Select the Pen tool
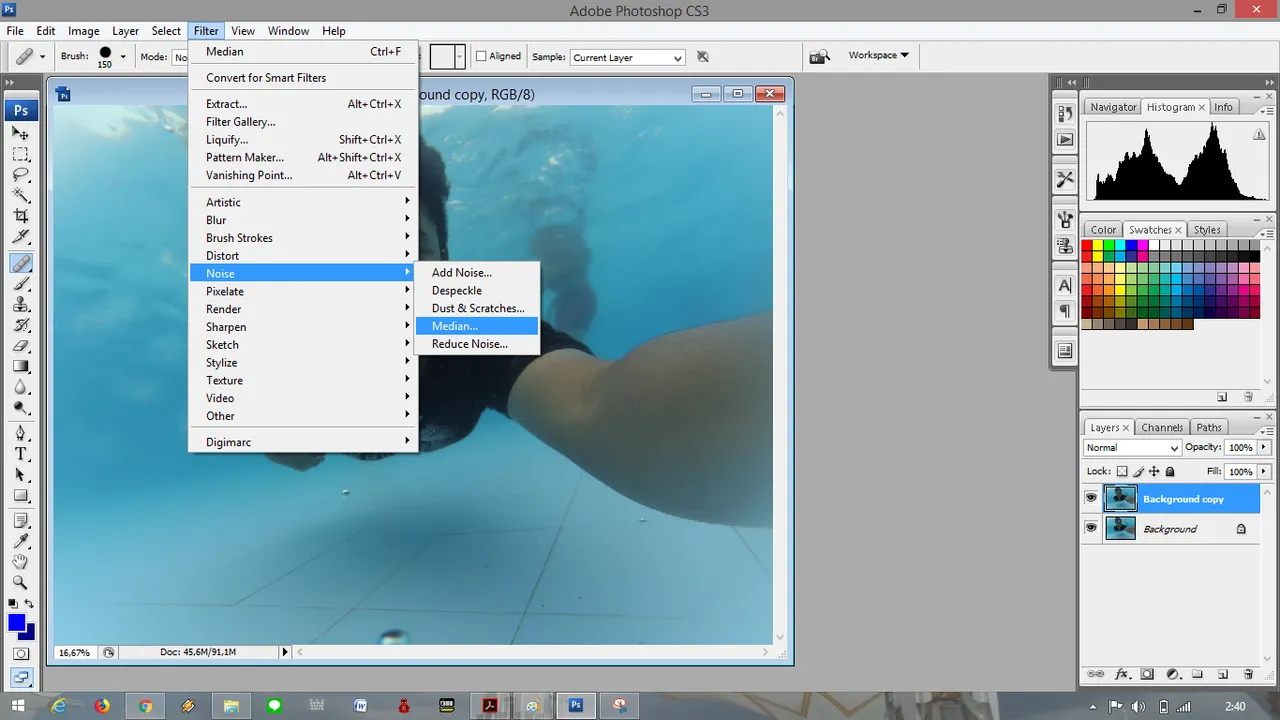Screen dimensions: 1280x720 coord(21,434)
